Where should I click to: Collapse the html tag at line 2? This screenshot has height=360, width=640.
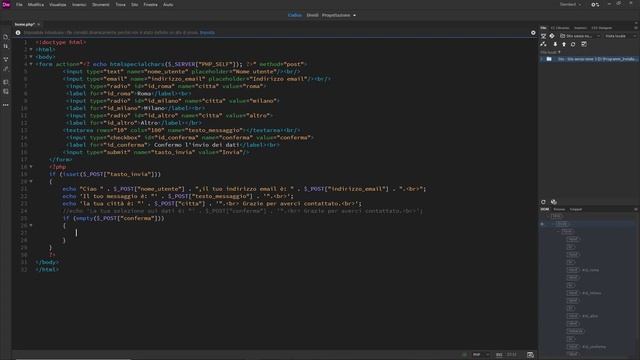pyautogui.click(x=31, y=49)
